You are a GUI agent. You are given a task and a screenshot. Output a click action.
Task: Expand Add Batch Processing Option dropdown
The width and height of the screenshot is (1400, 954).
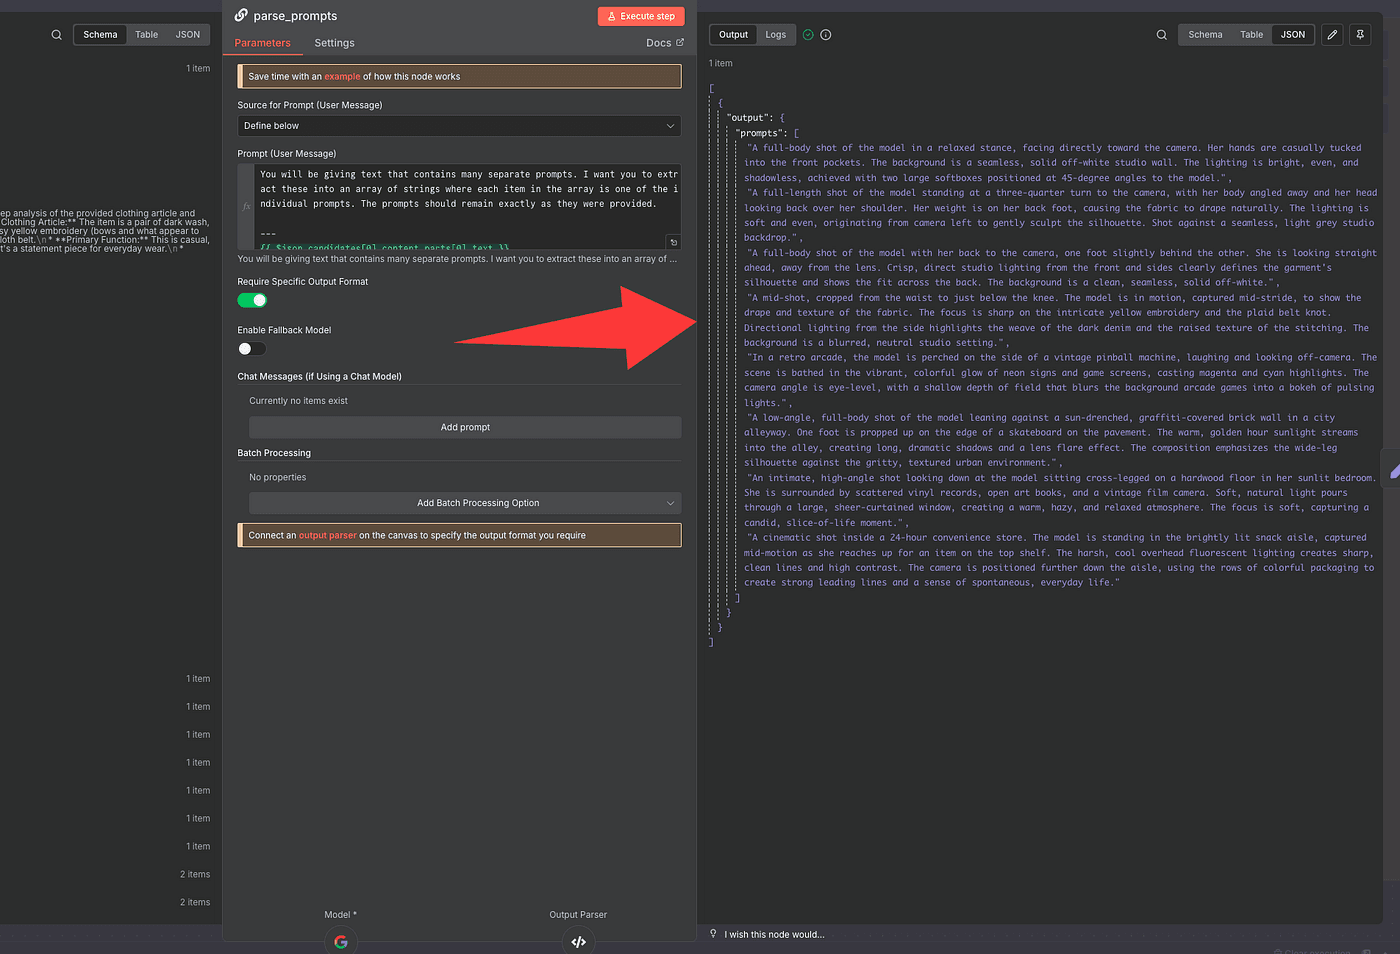(x=465, y=503)
